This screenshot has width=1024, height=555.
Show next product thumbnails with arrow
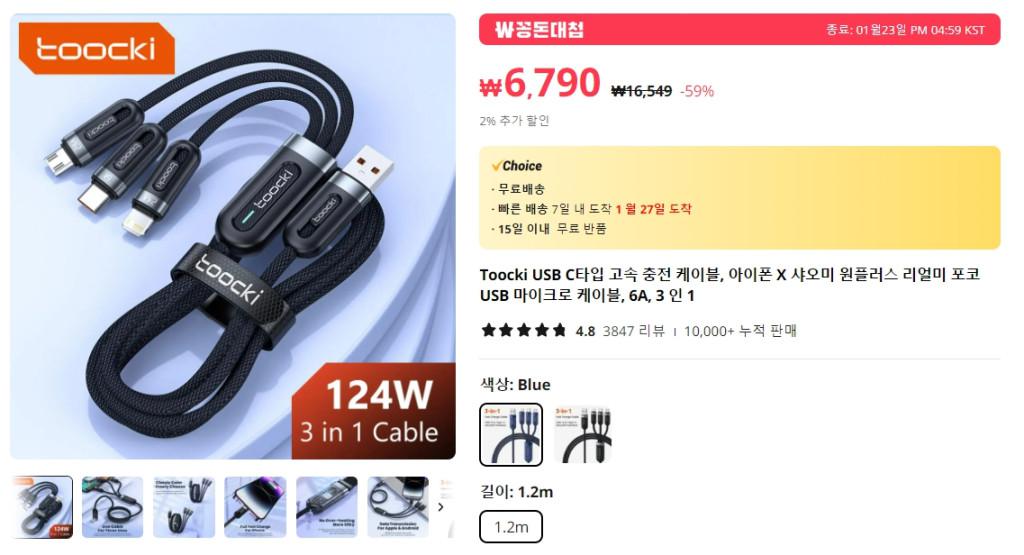(441, 507)
